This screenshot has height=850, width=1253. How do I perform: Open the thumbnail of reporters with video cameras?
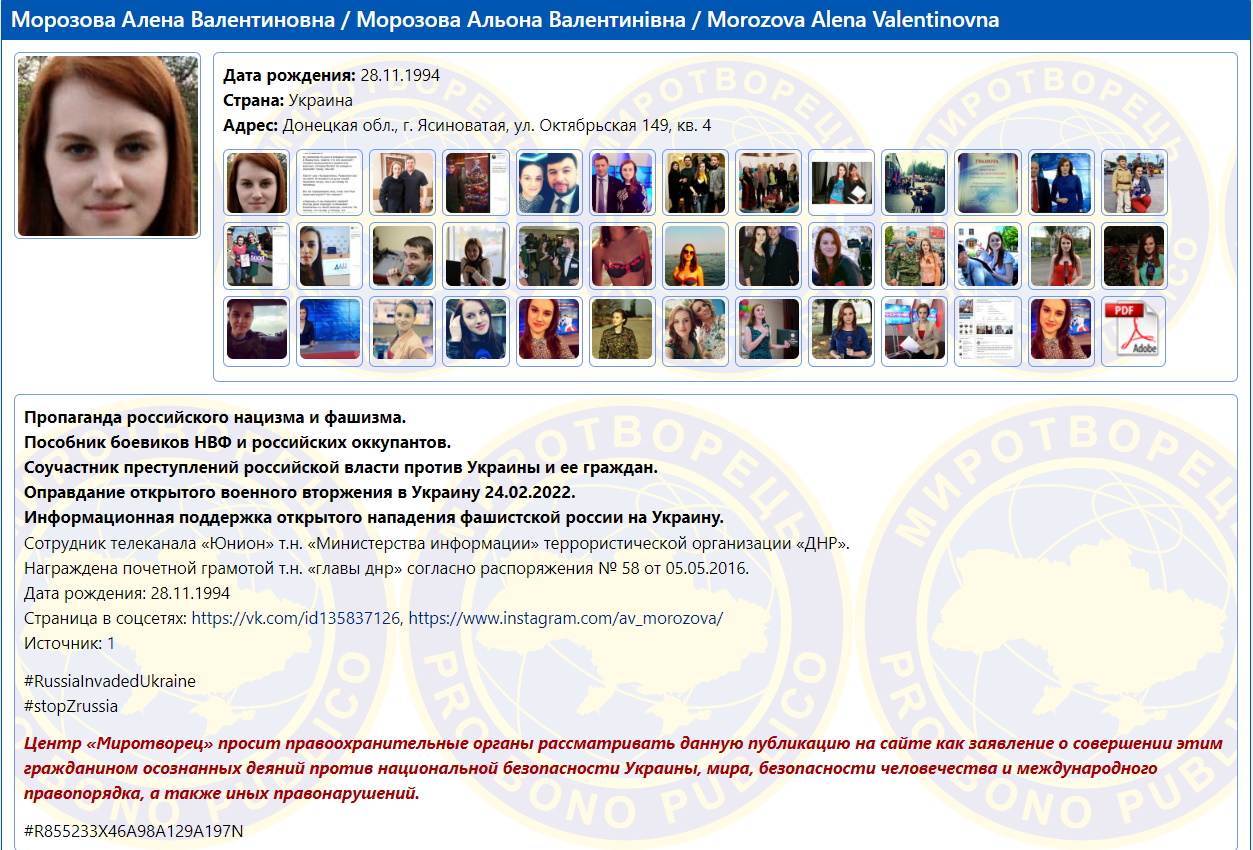[x=549, y=256]
